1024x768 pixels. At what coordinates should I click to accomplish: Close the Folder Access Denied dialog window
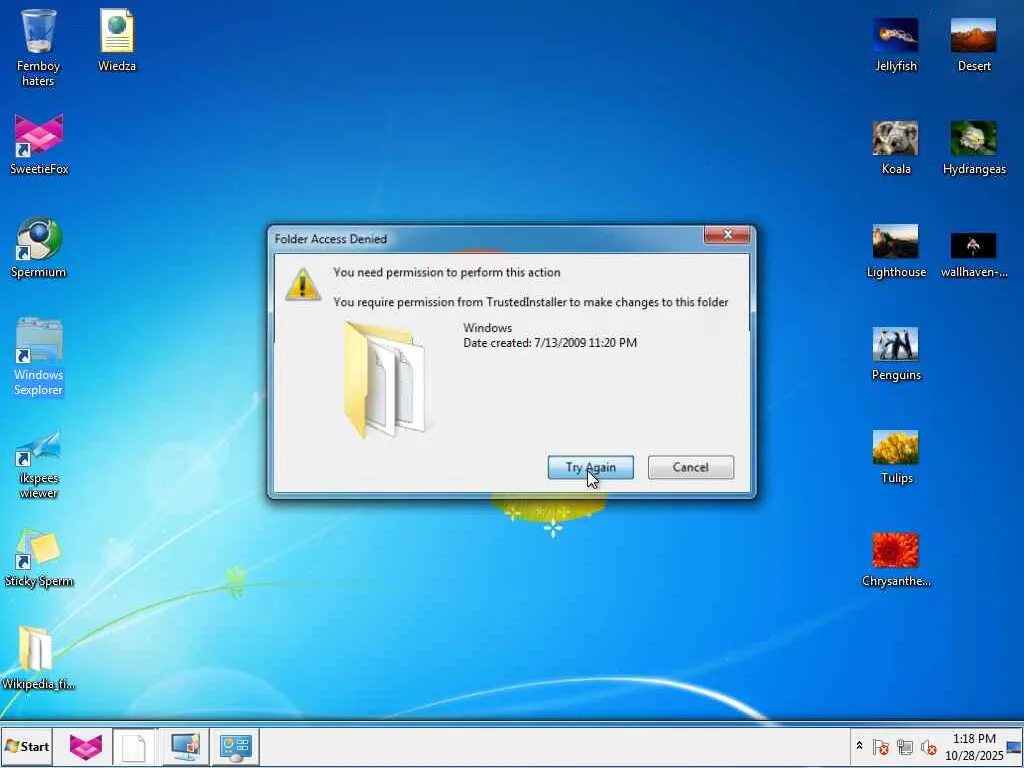click(727, 234)
